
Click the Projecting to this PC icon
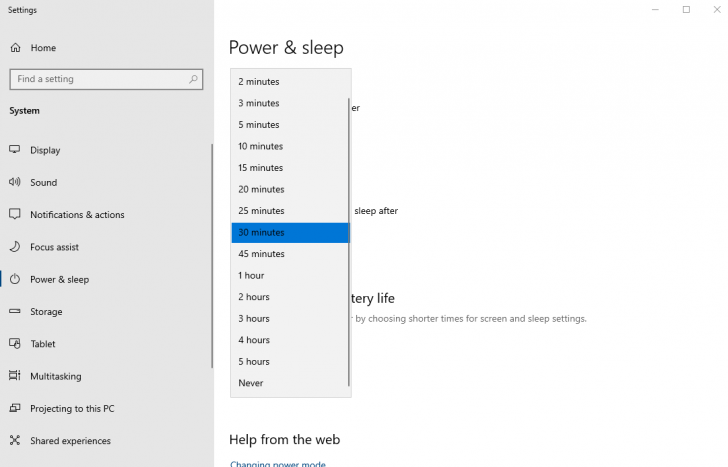[x=15, y=408]
